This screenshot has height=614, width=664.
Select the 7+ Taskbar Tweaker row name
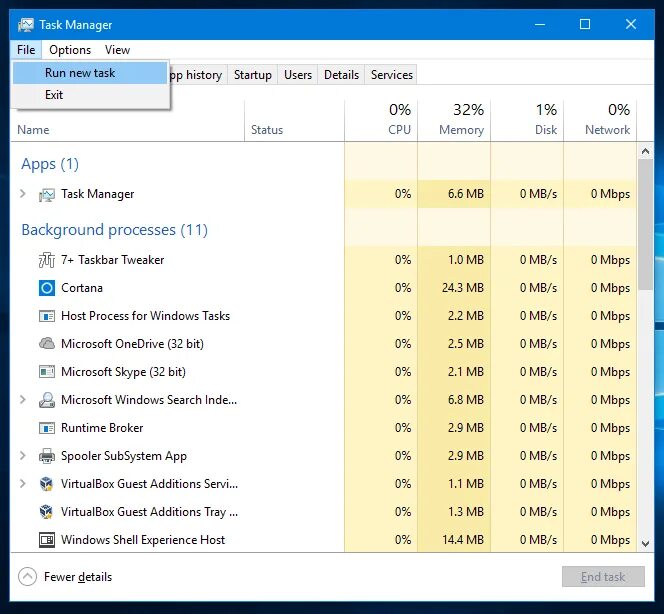pos(112,260)
